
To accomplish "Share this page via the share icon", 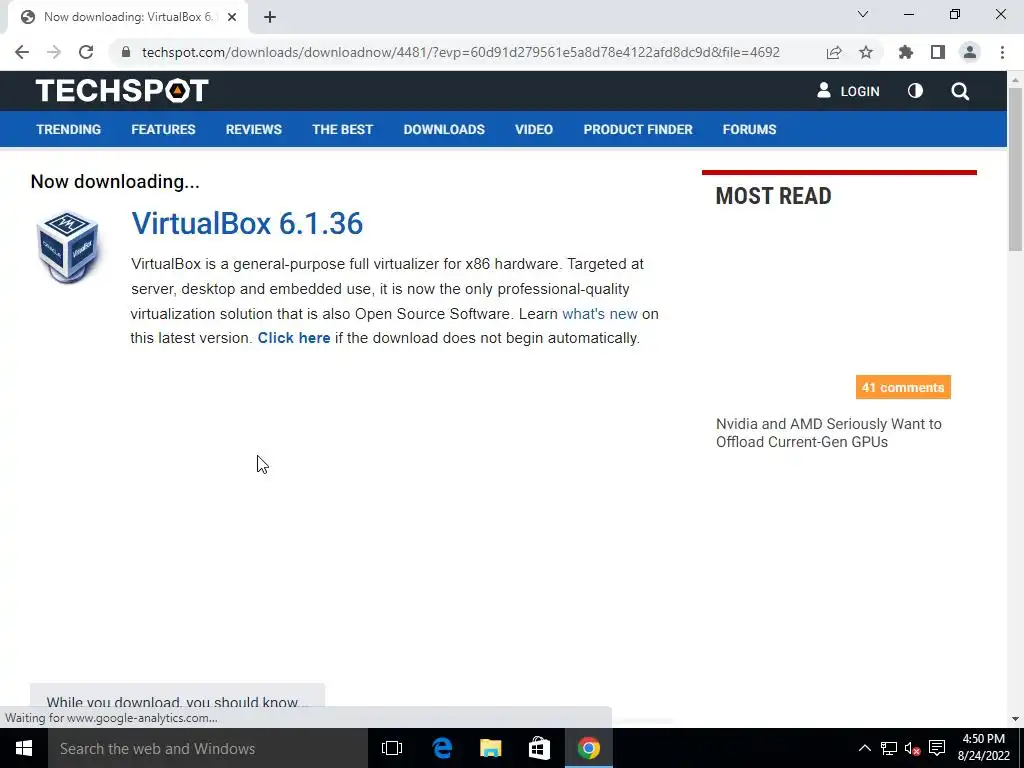I will (834, 52).
